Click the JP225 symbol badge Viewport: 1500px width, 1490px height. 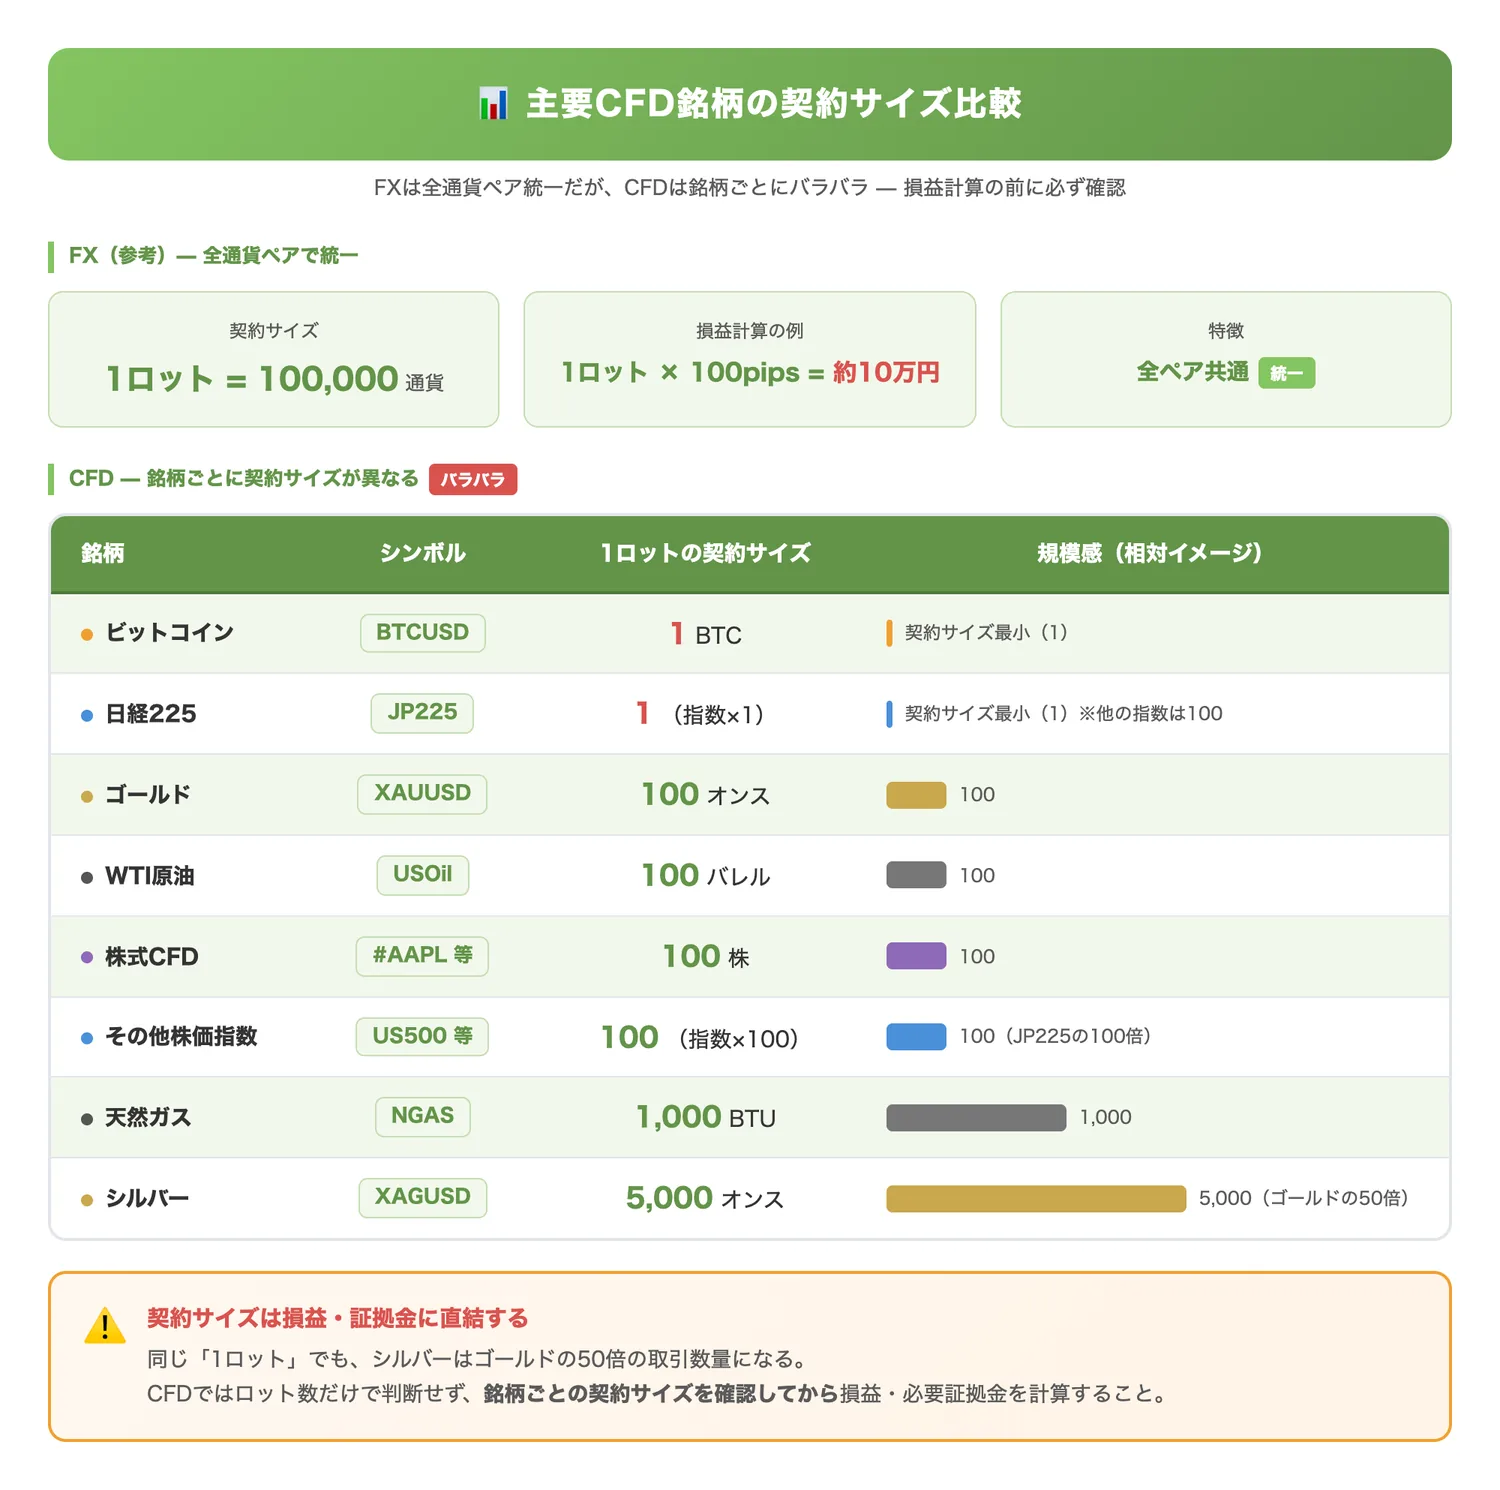[422, 713]
